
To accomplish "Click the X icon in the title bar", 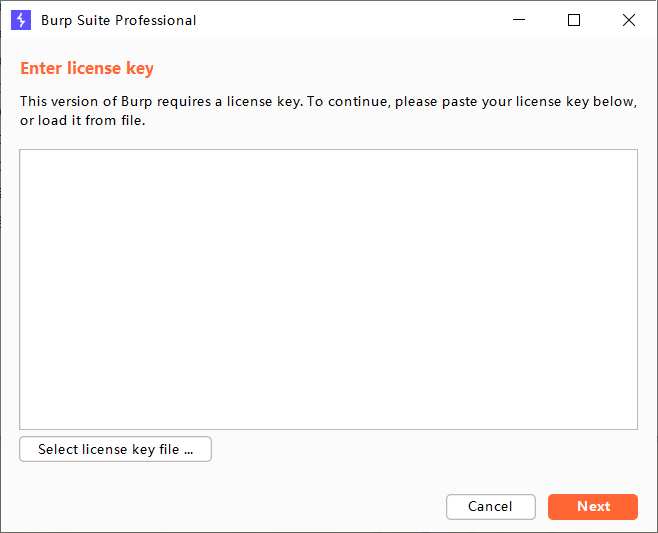I will (x=628, y=20).
